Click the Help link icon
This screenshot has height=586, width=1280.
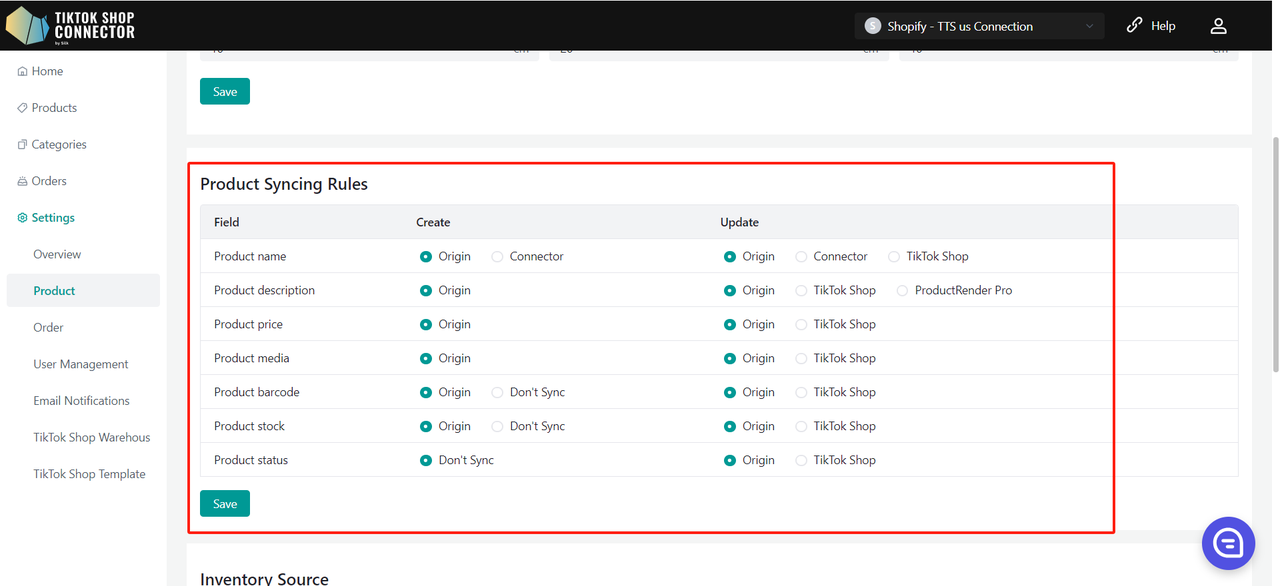1134,26
